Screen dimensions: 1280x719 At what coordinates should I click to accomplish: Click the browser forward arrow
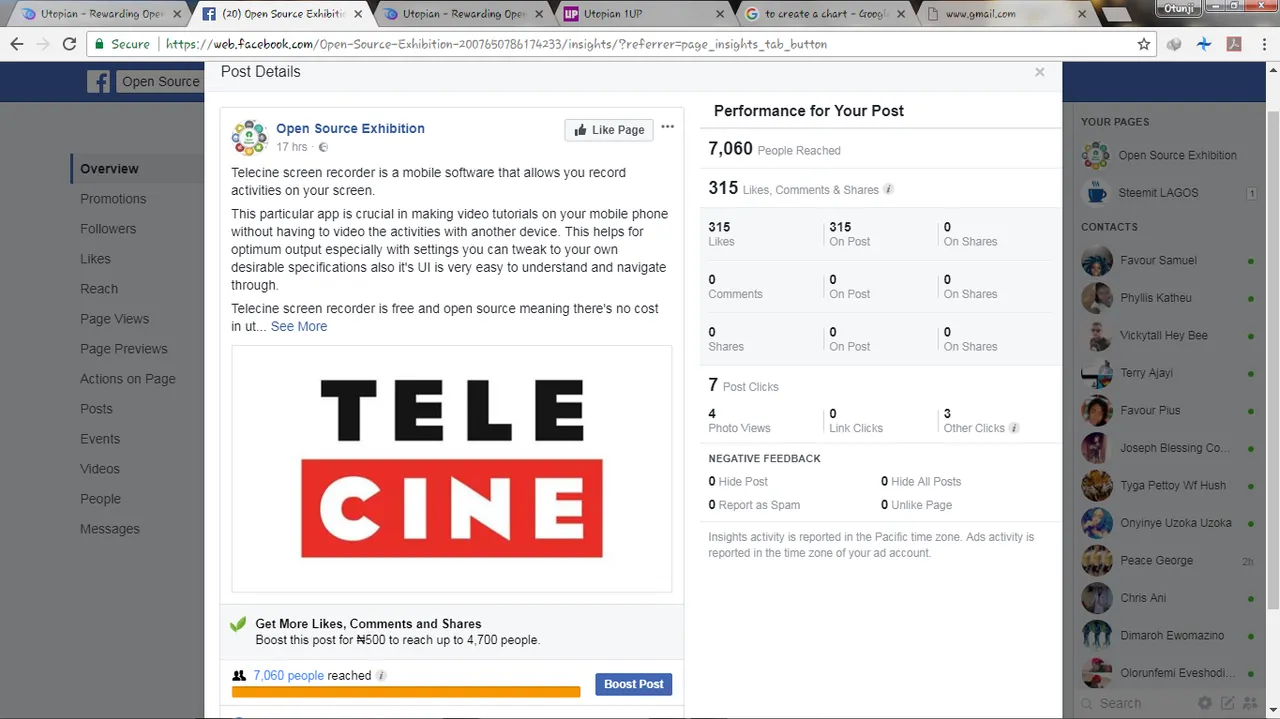tap(43, 44)
